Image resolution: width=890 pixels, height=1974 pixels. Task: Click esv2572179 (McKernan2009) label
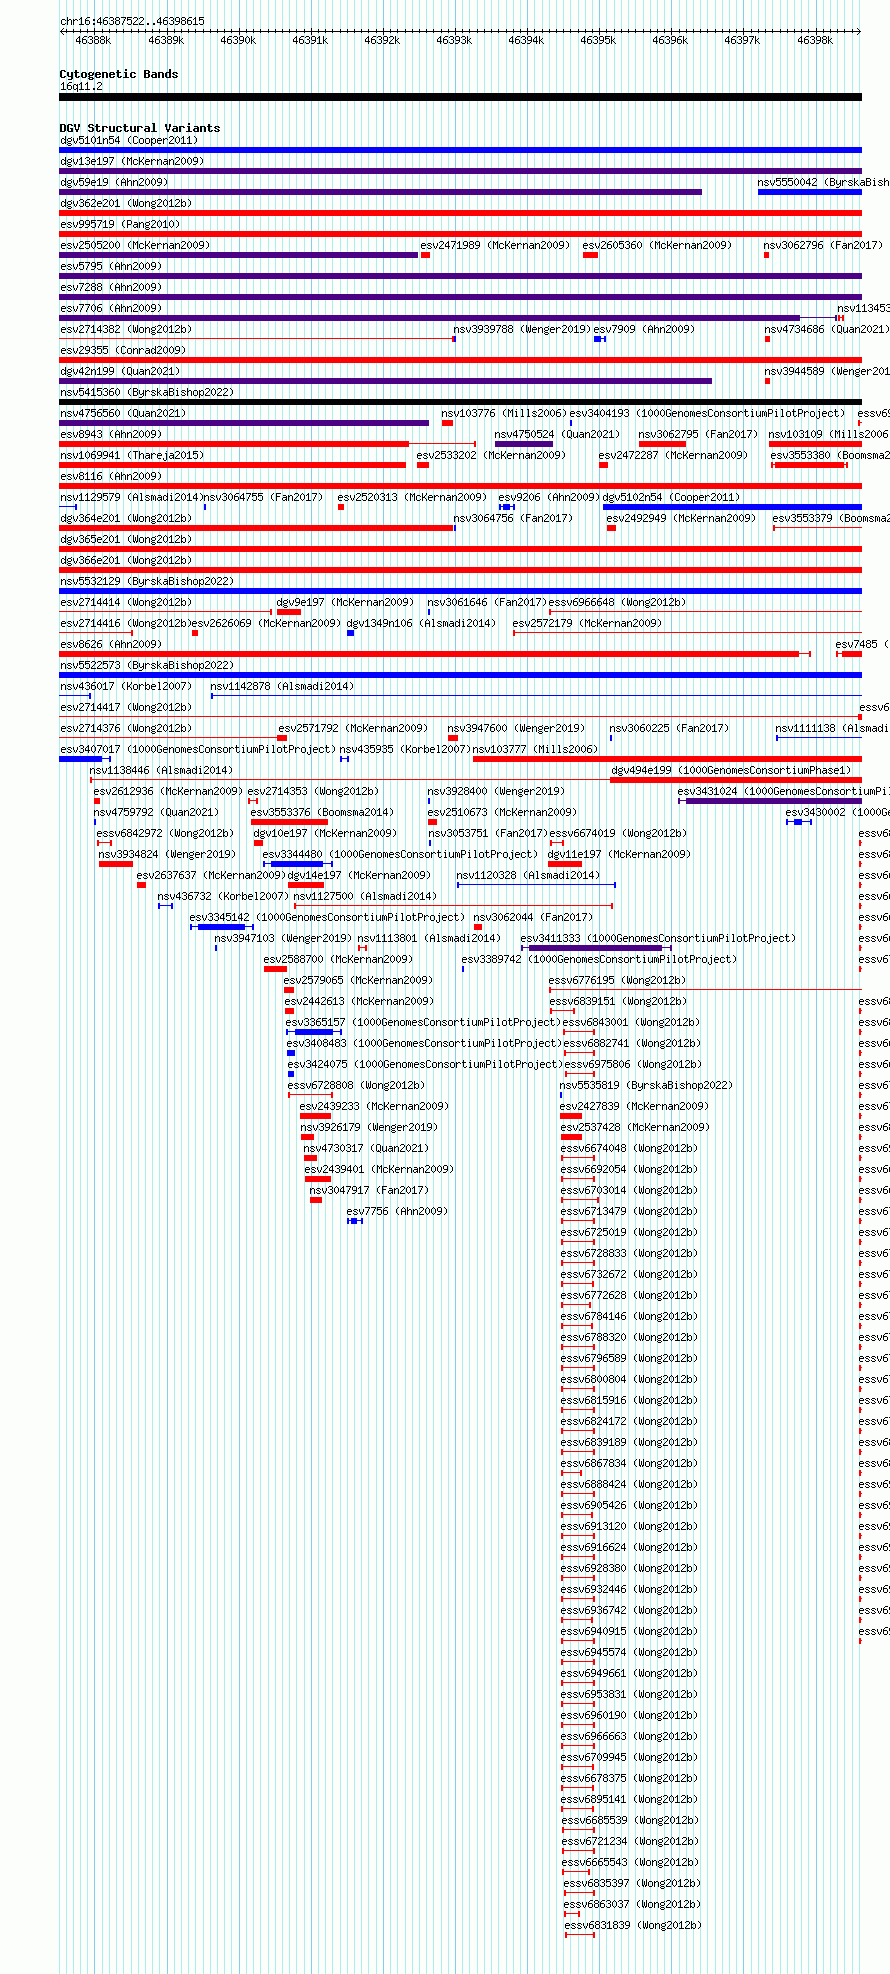(x=587, y=623)
